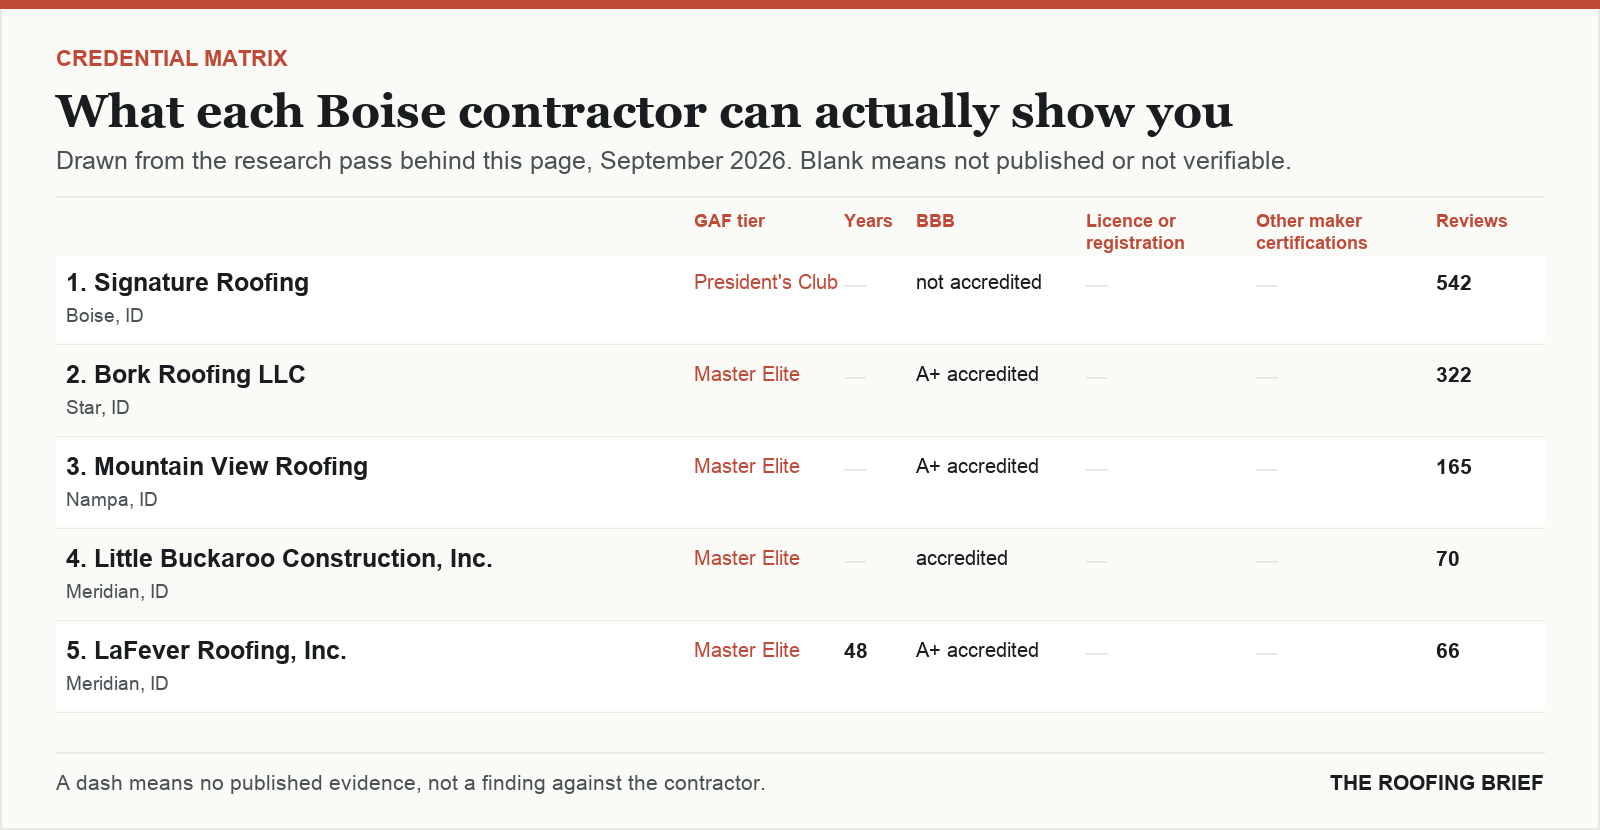Select Licence or registration column header
Image resolution: width=1600 pixels, height=830 pixels.
click(1135, 232)
